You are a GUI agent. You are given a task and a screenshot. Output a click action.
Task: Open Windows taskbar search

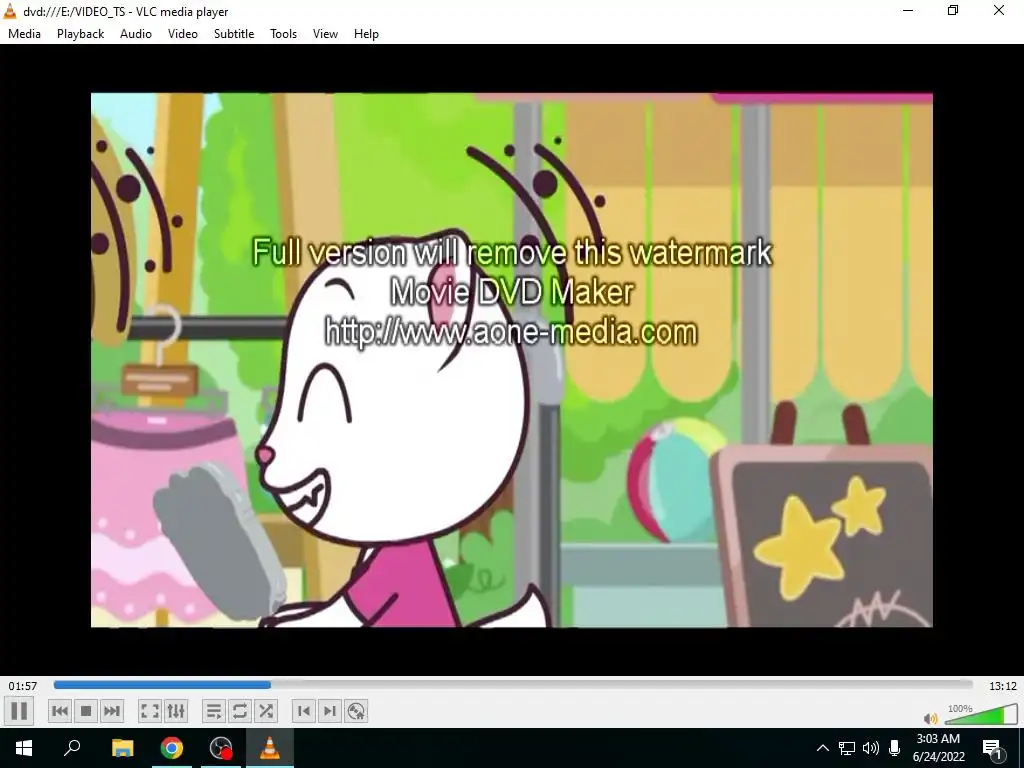click(x=72, y=748)
